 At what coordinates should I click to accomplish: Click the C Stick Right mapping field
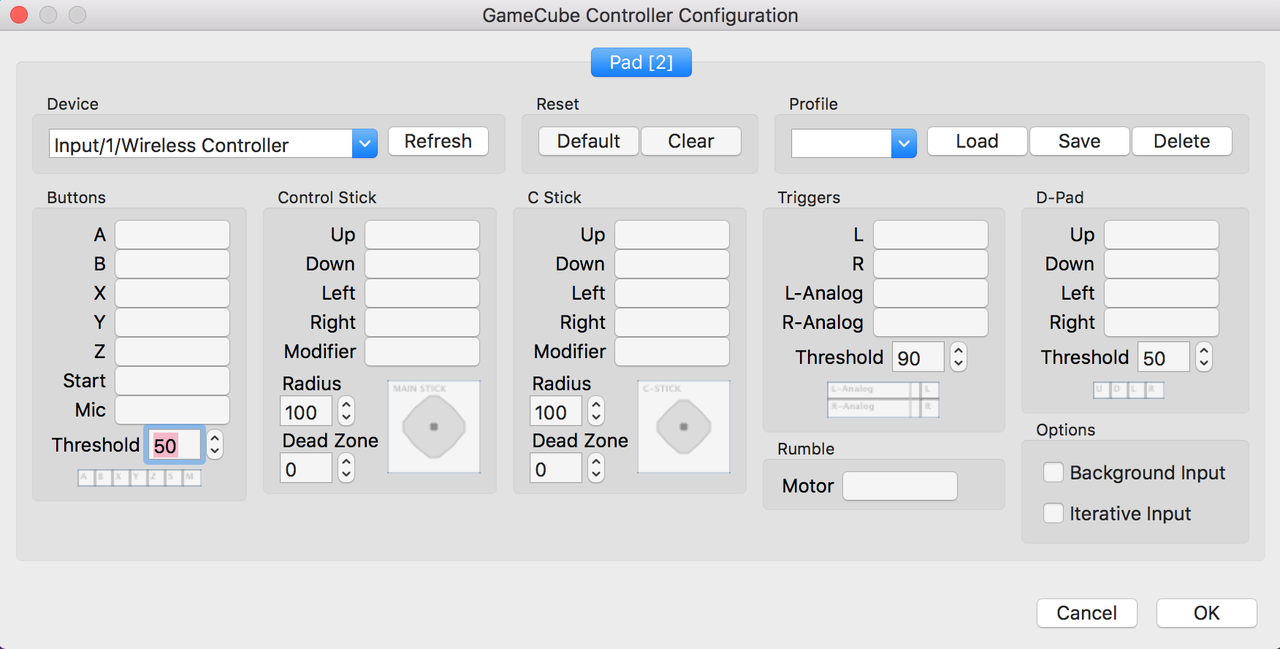[672, 322]
